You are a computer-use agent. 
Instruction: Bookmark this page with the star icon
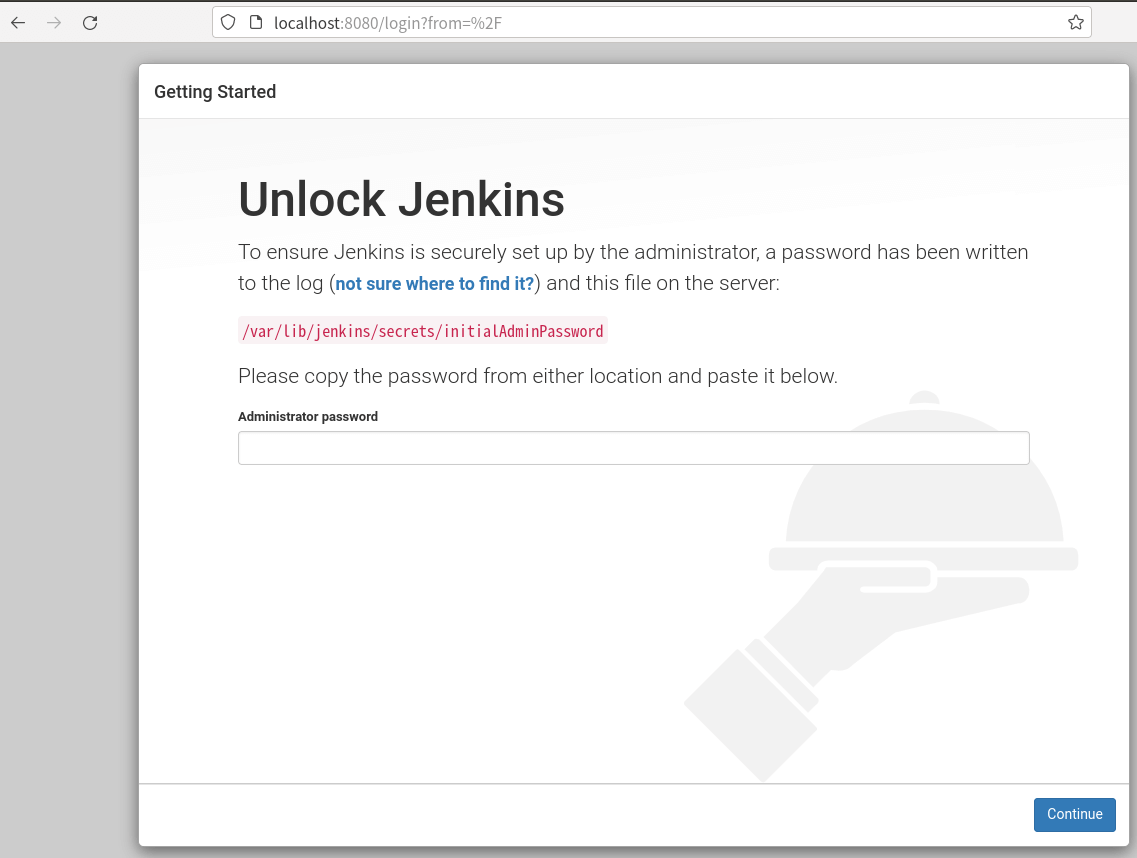point(1075,22)
